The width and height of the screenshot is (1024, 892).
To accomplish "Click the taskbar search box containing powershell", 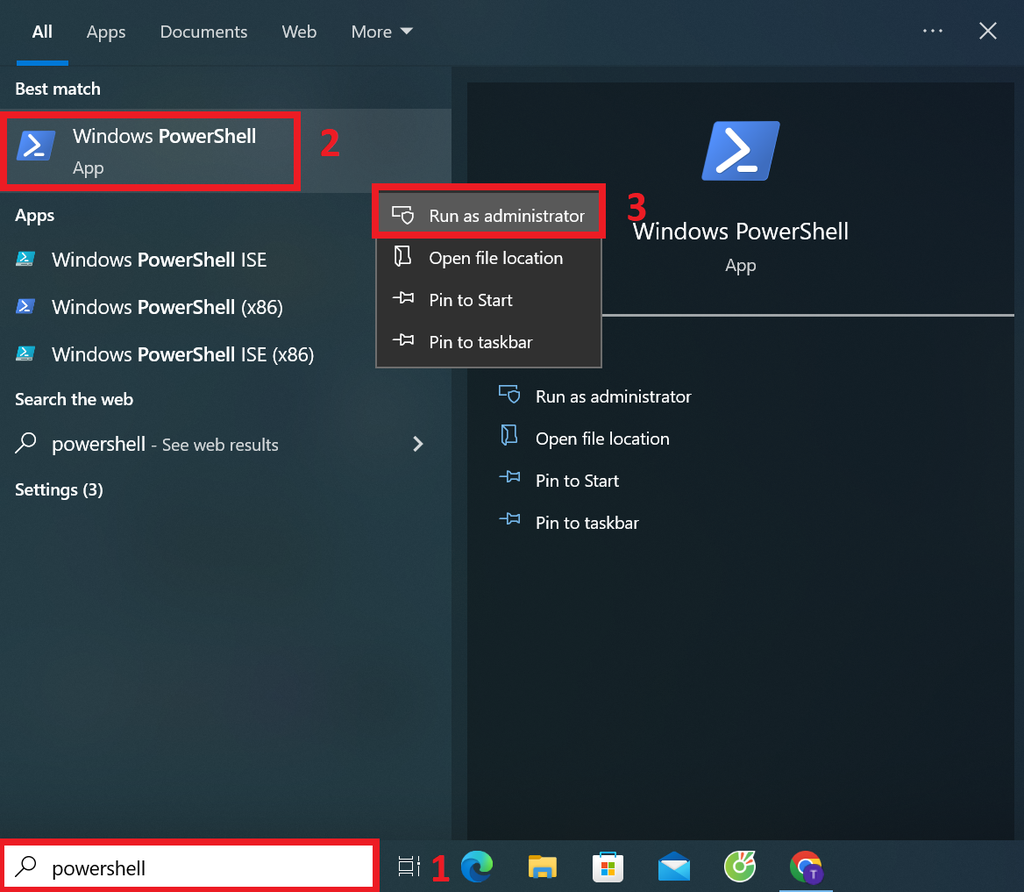I will [x=189, y=867].
